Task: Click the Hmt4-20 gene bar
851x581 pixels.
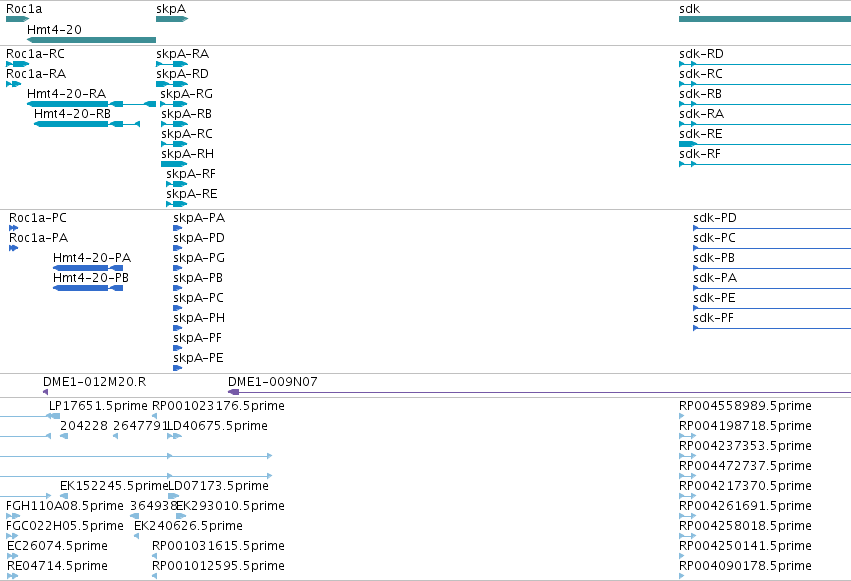Action: [91, 40]
